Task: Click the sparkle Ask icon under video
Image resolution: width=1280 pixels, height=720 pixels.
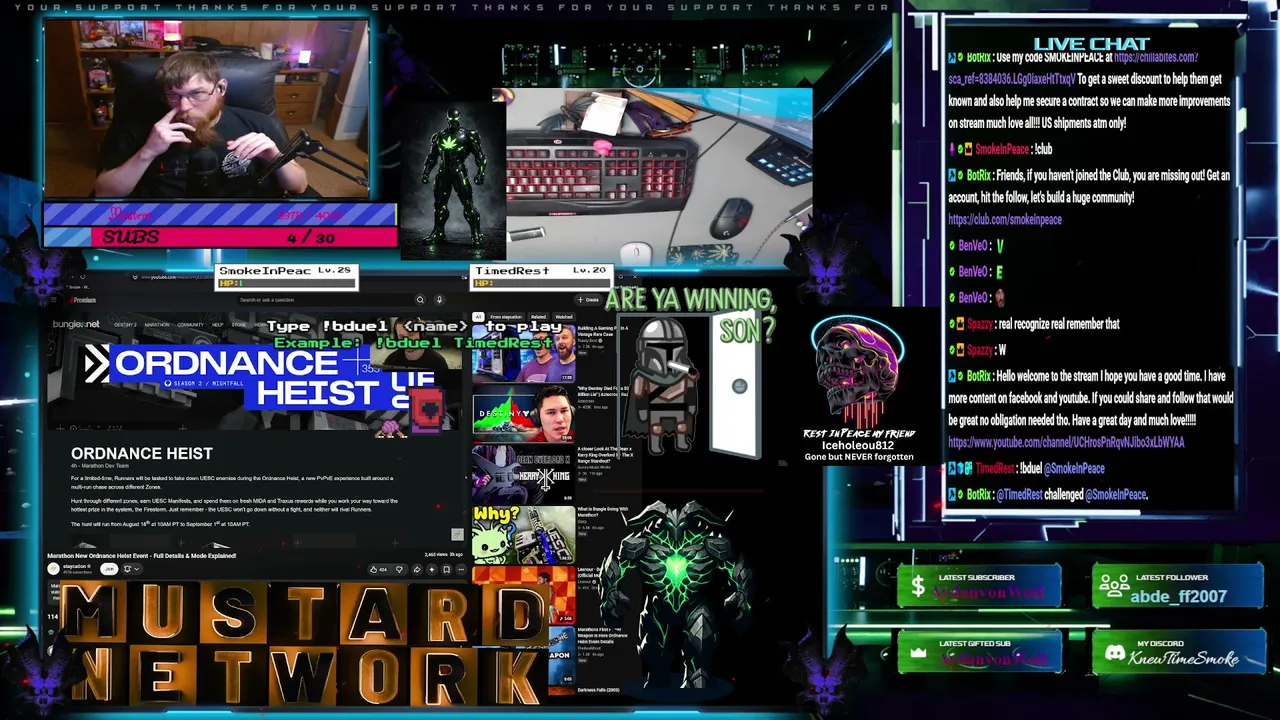Action: coord(432,569)
